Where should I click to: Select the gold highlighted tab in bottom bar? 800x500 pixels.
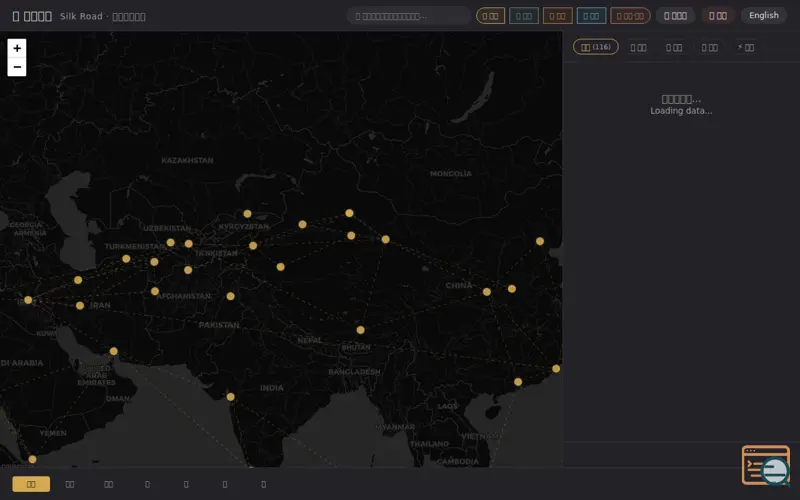[31, 484]
